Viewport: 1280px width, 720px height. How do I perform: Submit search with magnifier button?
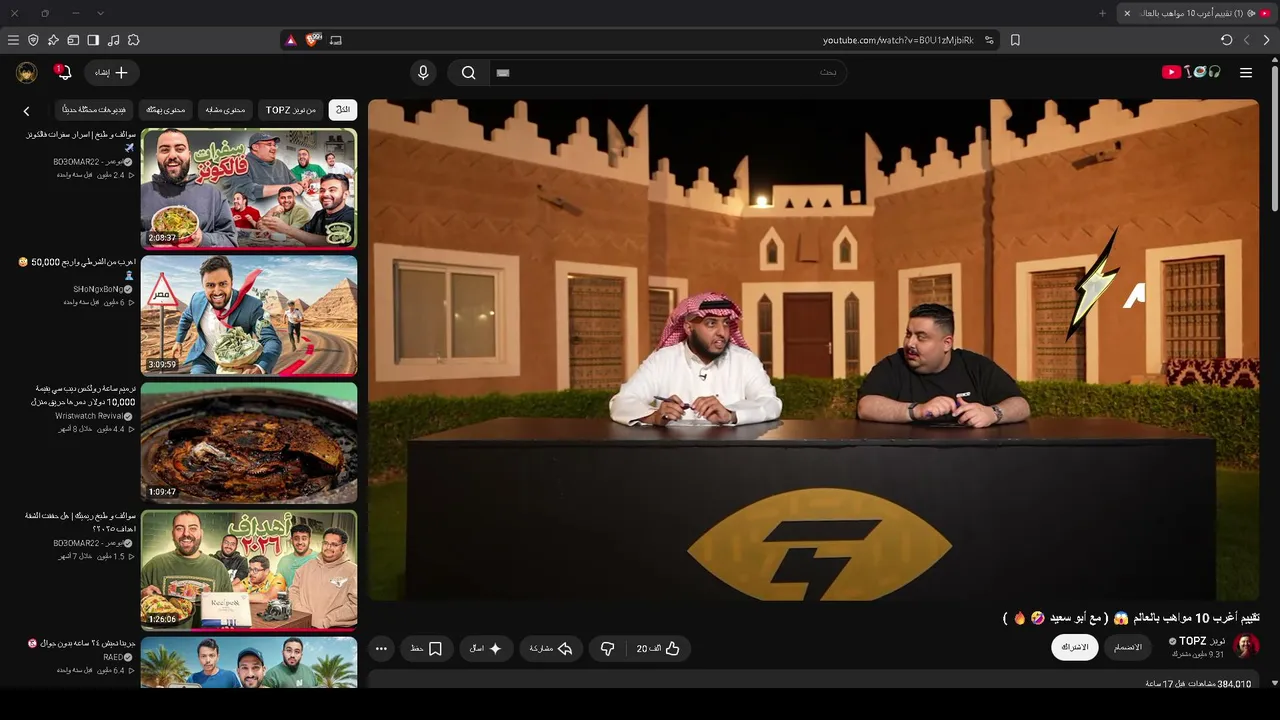click(468, 72)
